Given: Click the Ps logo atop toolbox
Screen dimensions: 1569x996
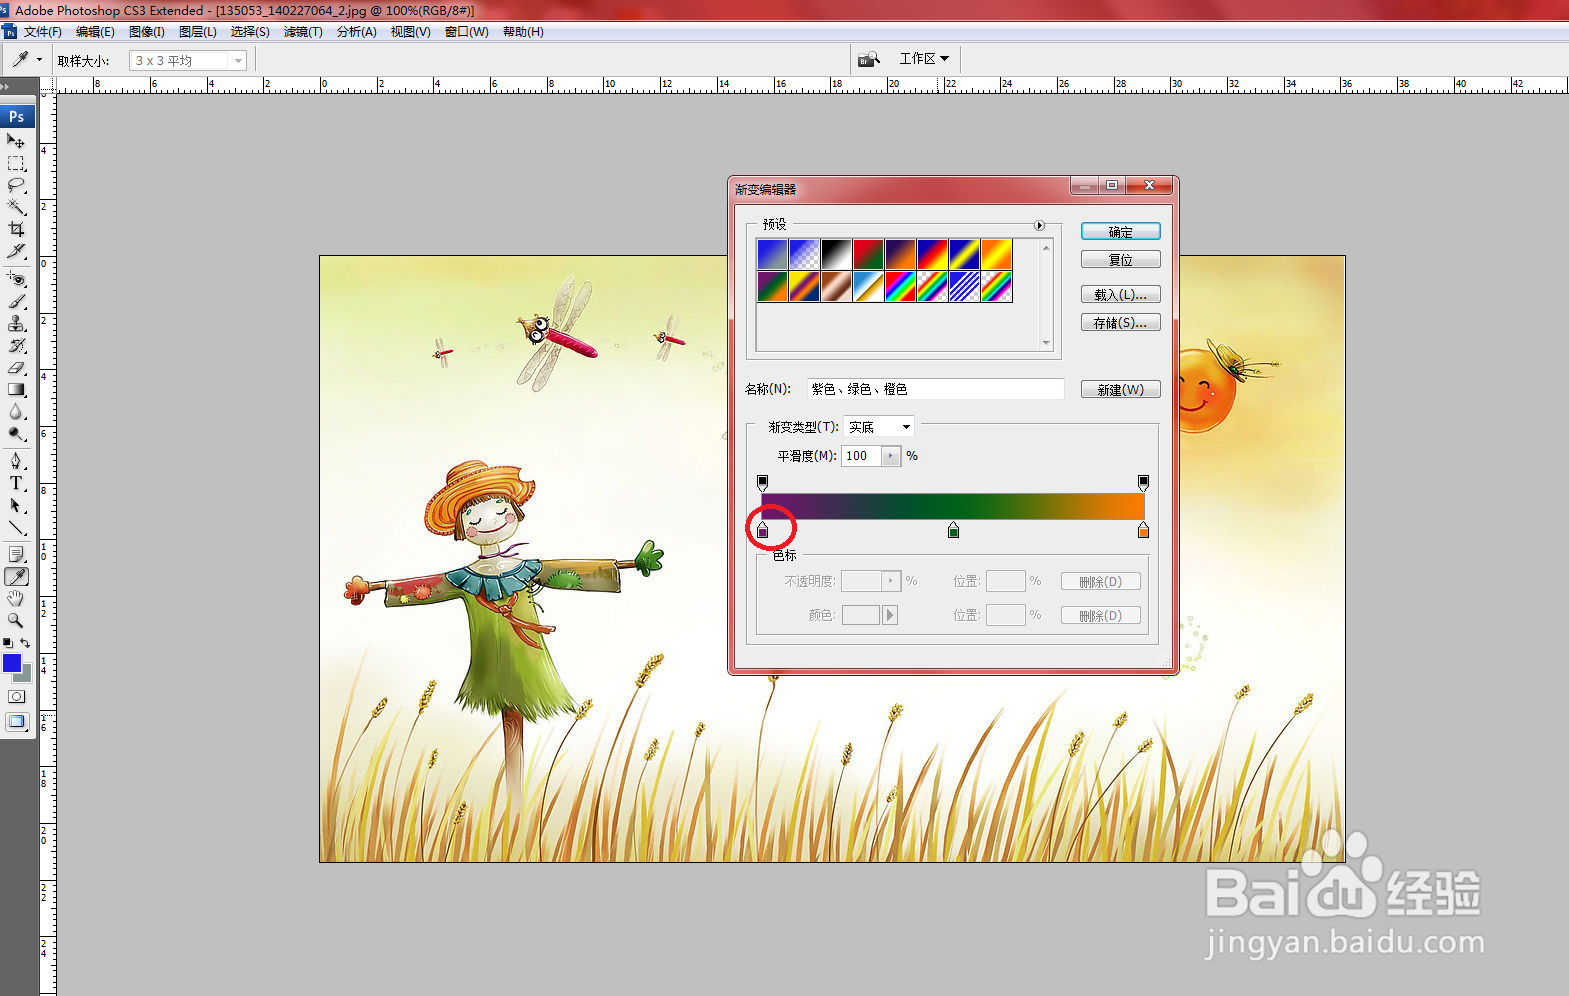Looking at the screenshot, I should coord(16,116).
